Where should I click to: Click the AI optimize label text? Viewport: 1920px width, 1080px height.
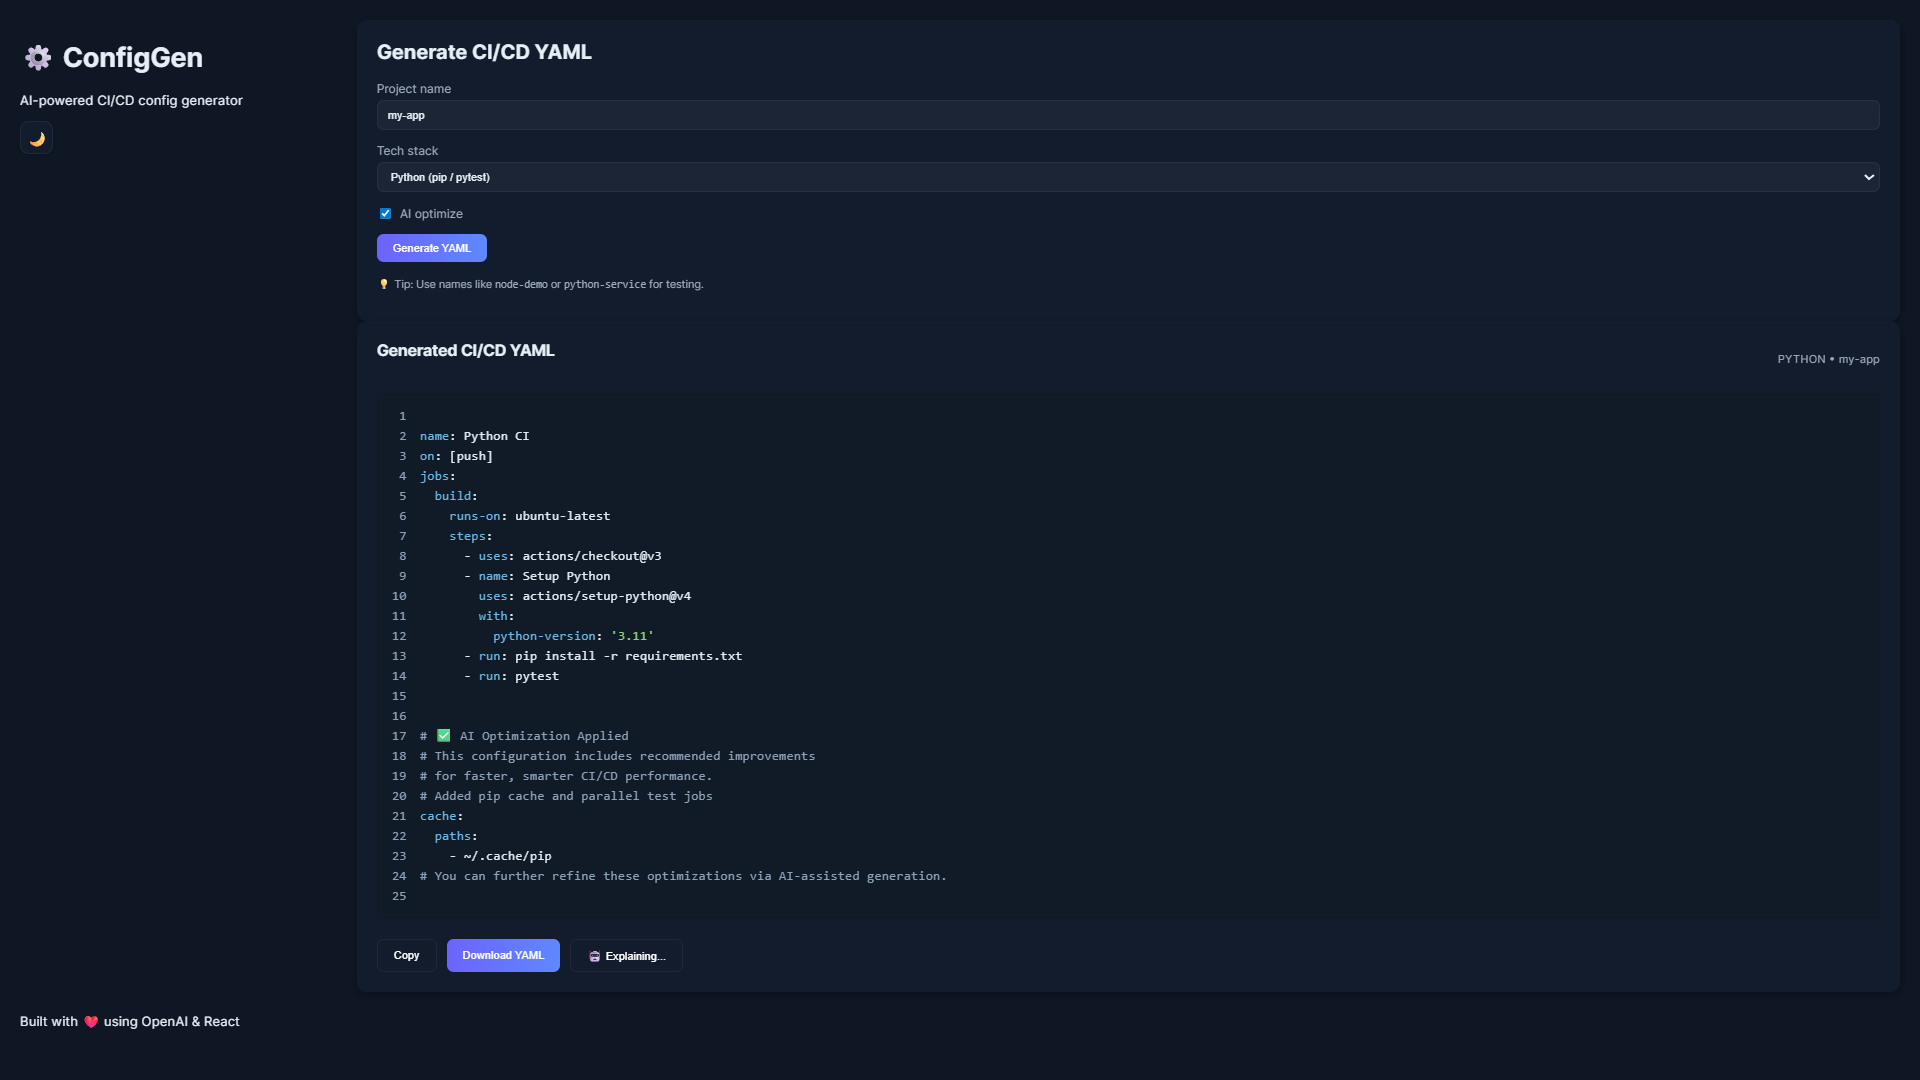tap(431, 214)
